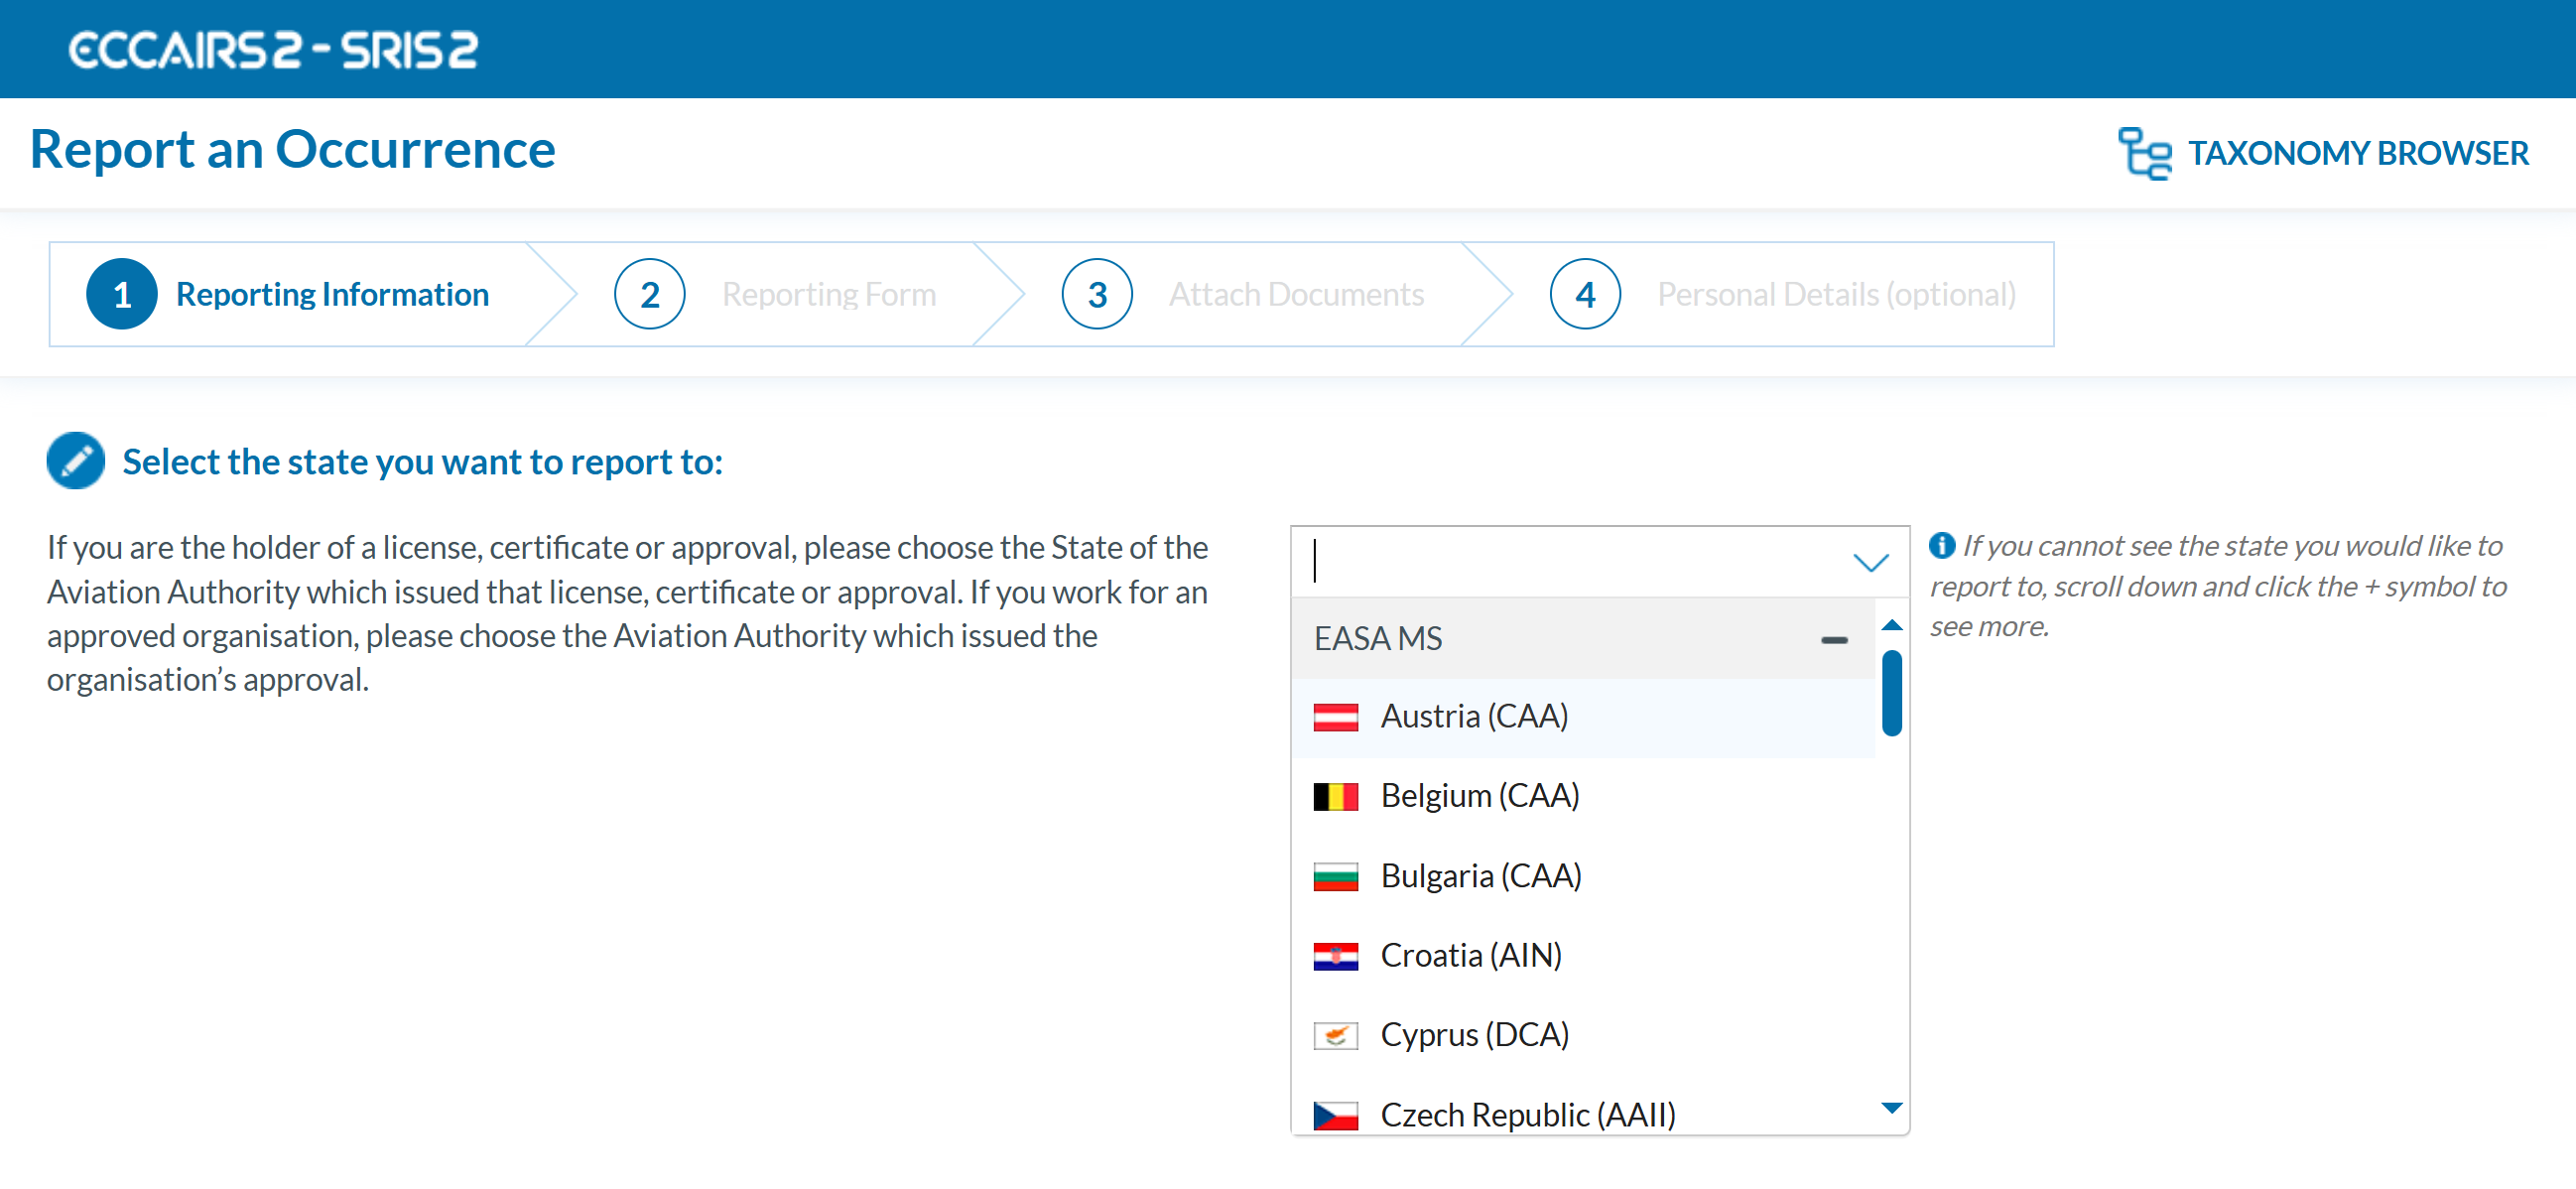Click the Cyprus flag icon

(1335, 1036)
